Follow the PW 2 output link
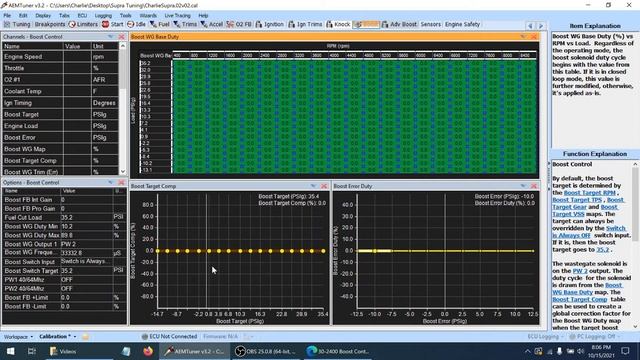 coord(580,271)
